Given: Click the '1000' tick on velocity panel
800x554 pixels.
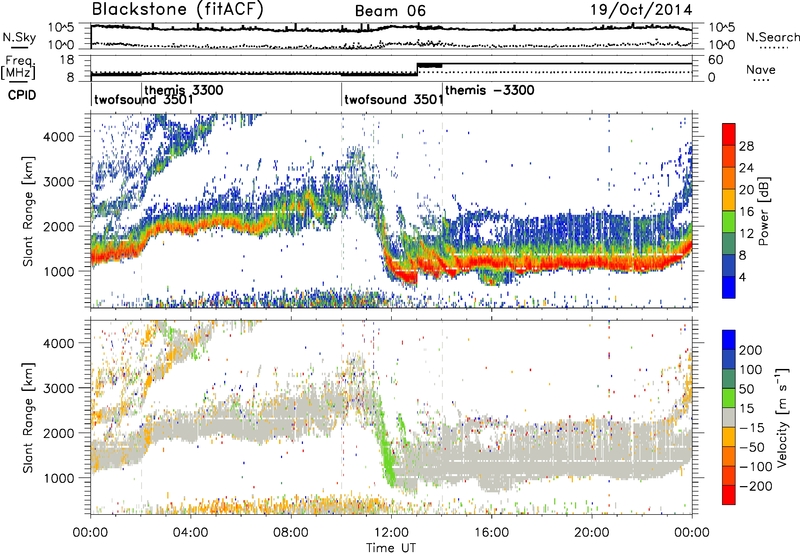Looking at the screenshot, I should tap(58, 478).
